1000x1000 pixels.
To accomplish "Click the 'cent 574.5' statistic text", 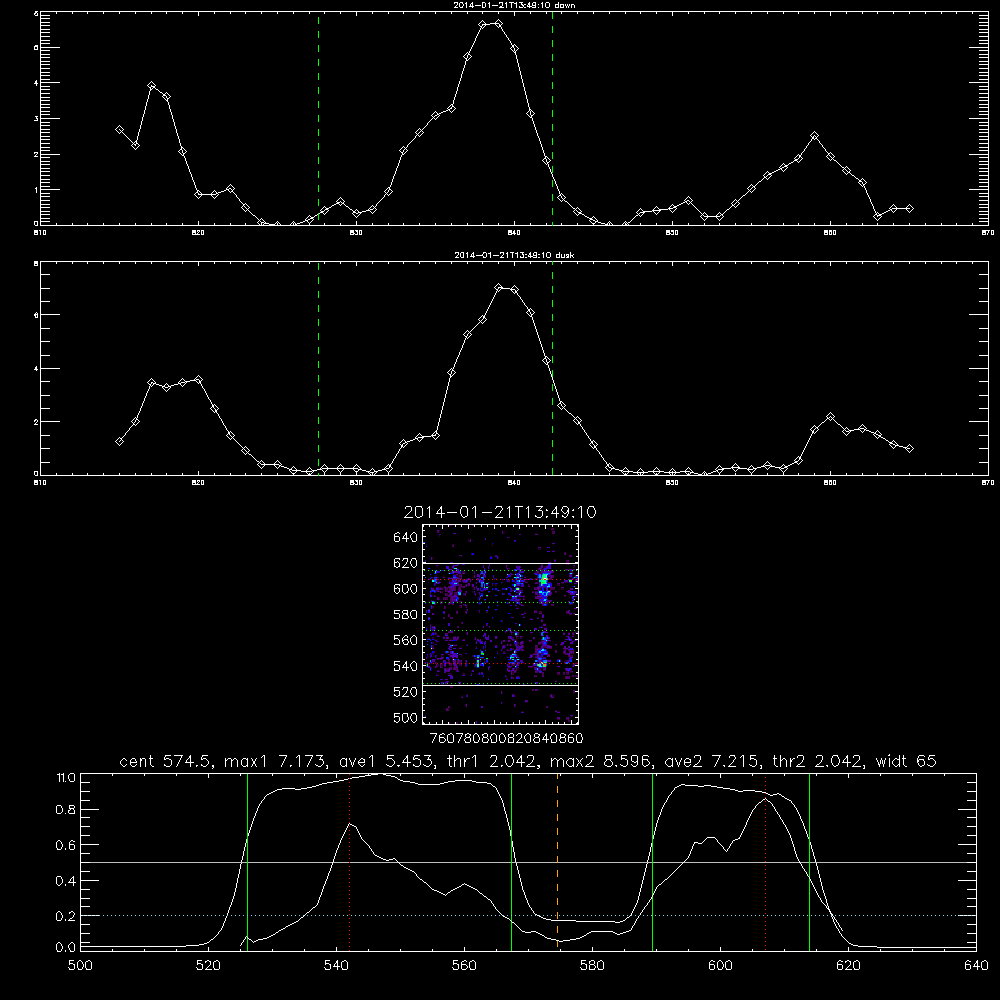I will coord(166,761).
